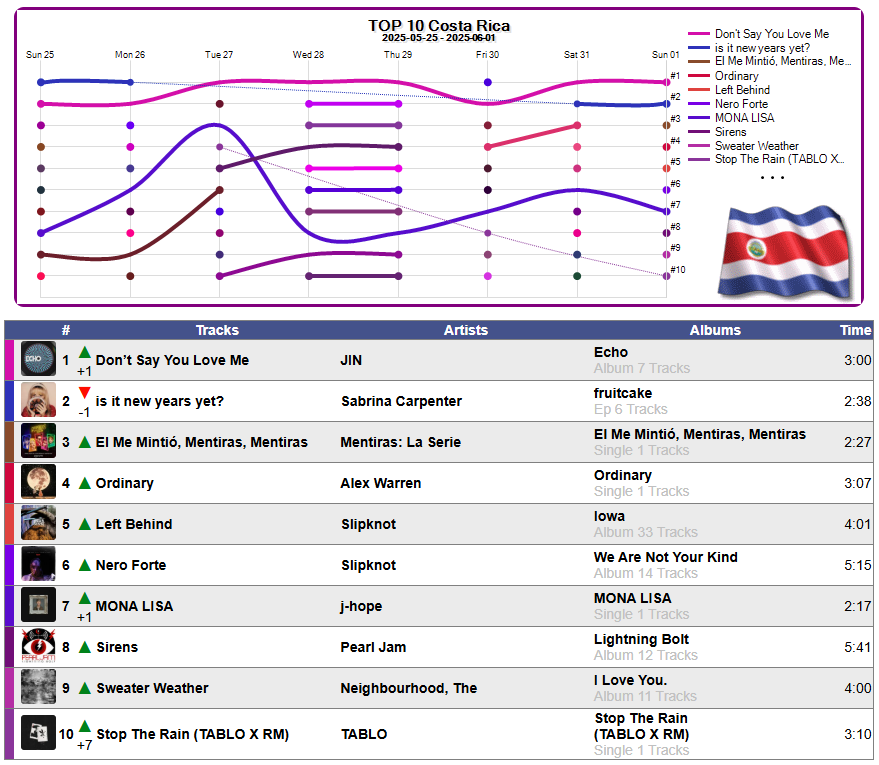The height and width of the screenshot is (765, 879).
Task: Open artist Mentiras: La Serie
Action: click(400, 442)
